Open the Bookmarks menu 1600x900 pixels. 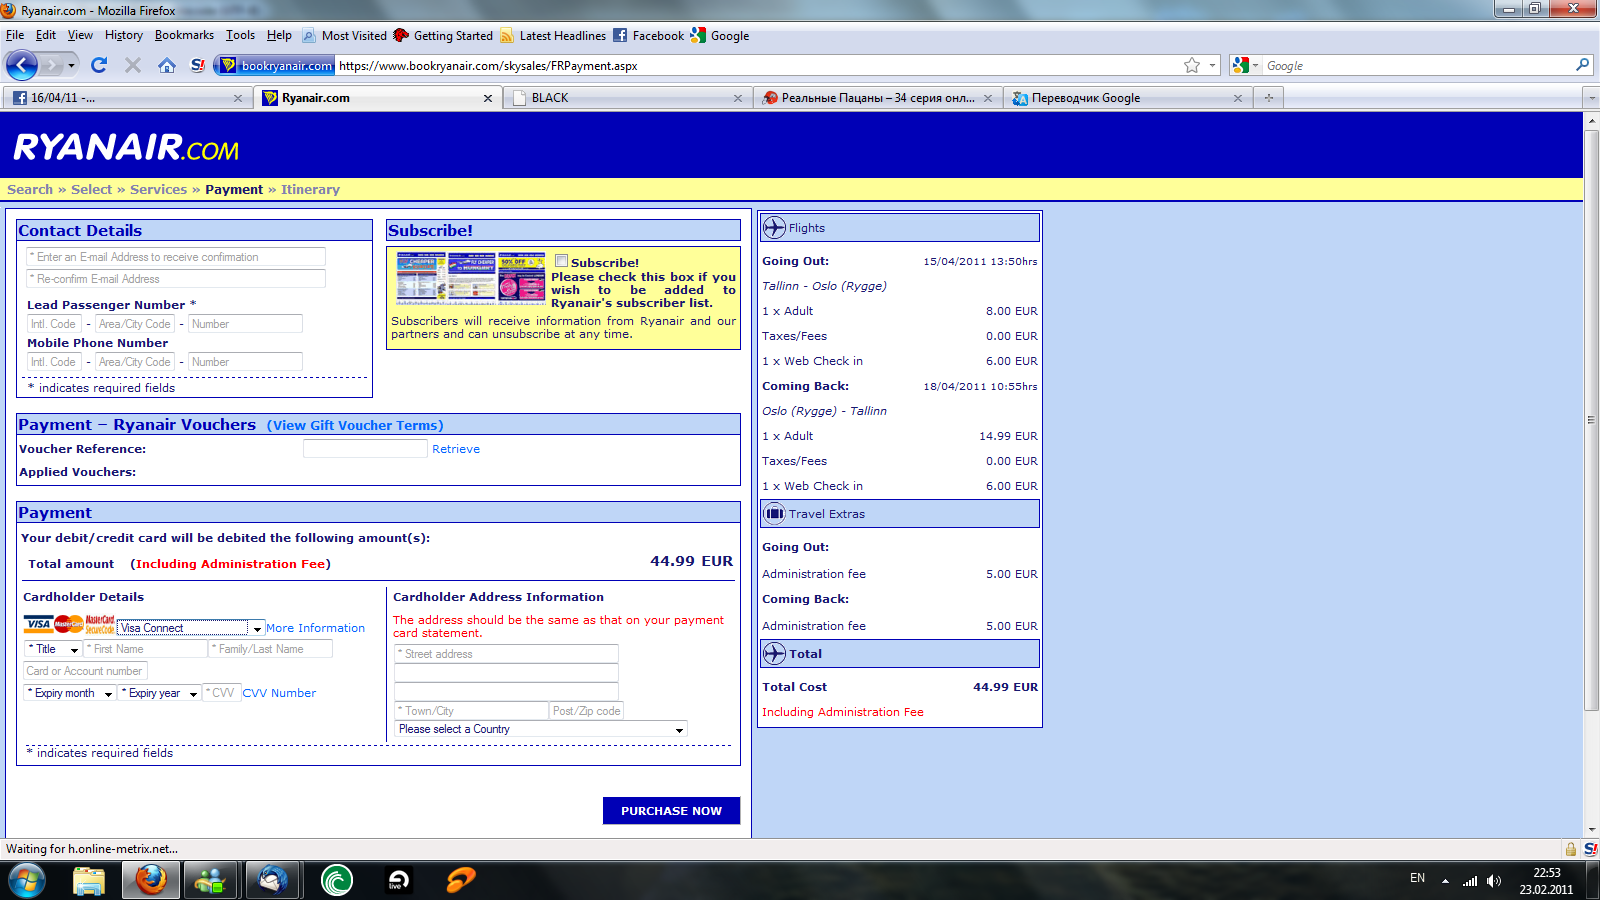coord(184,35)
